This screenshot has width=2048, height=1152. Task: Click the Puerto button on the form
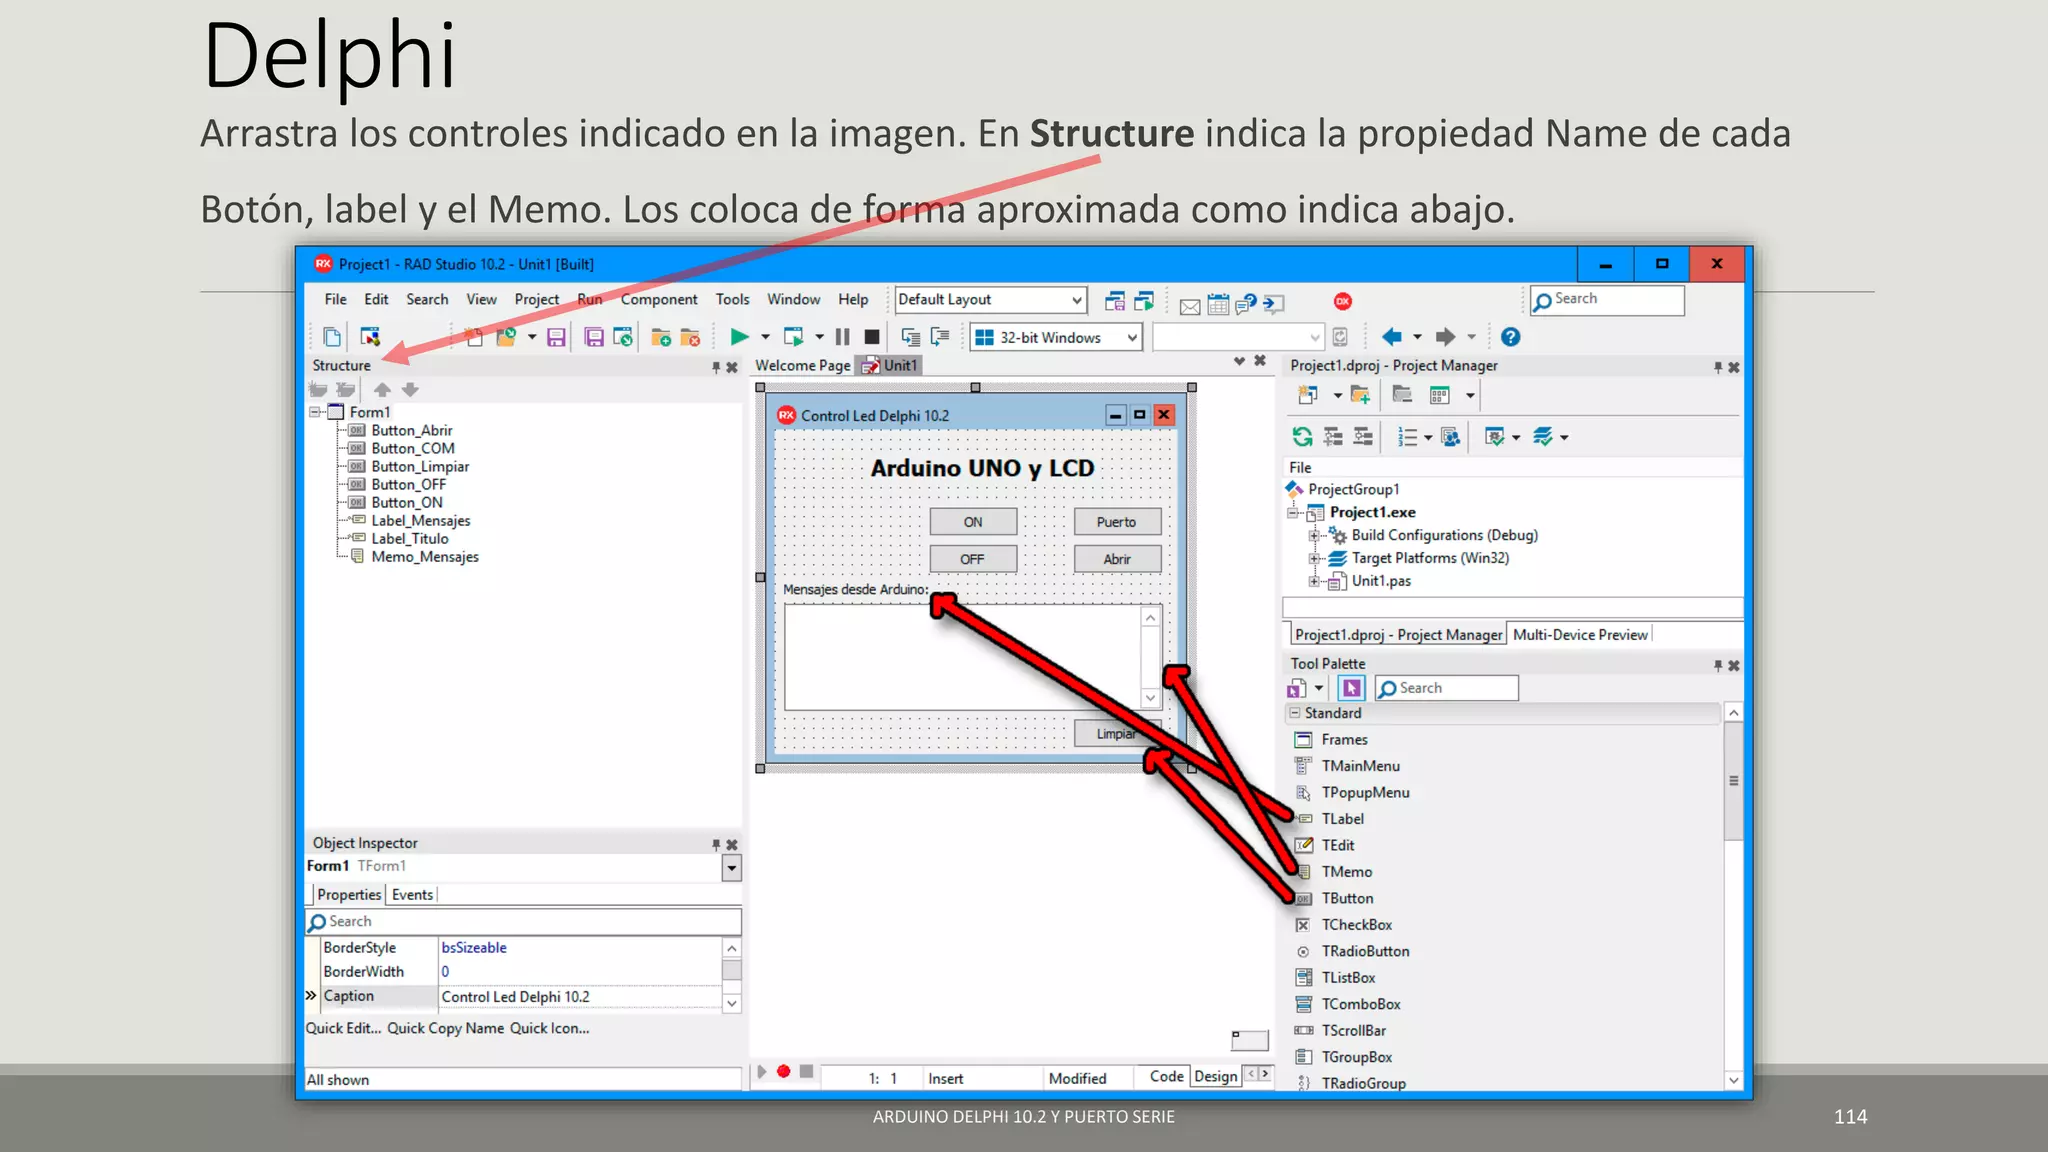click(x=1117, y=522)
